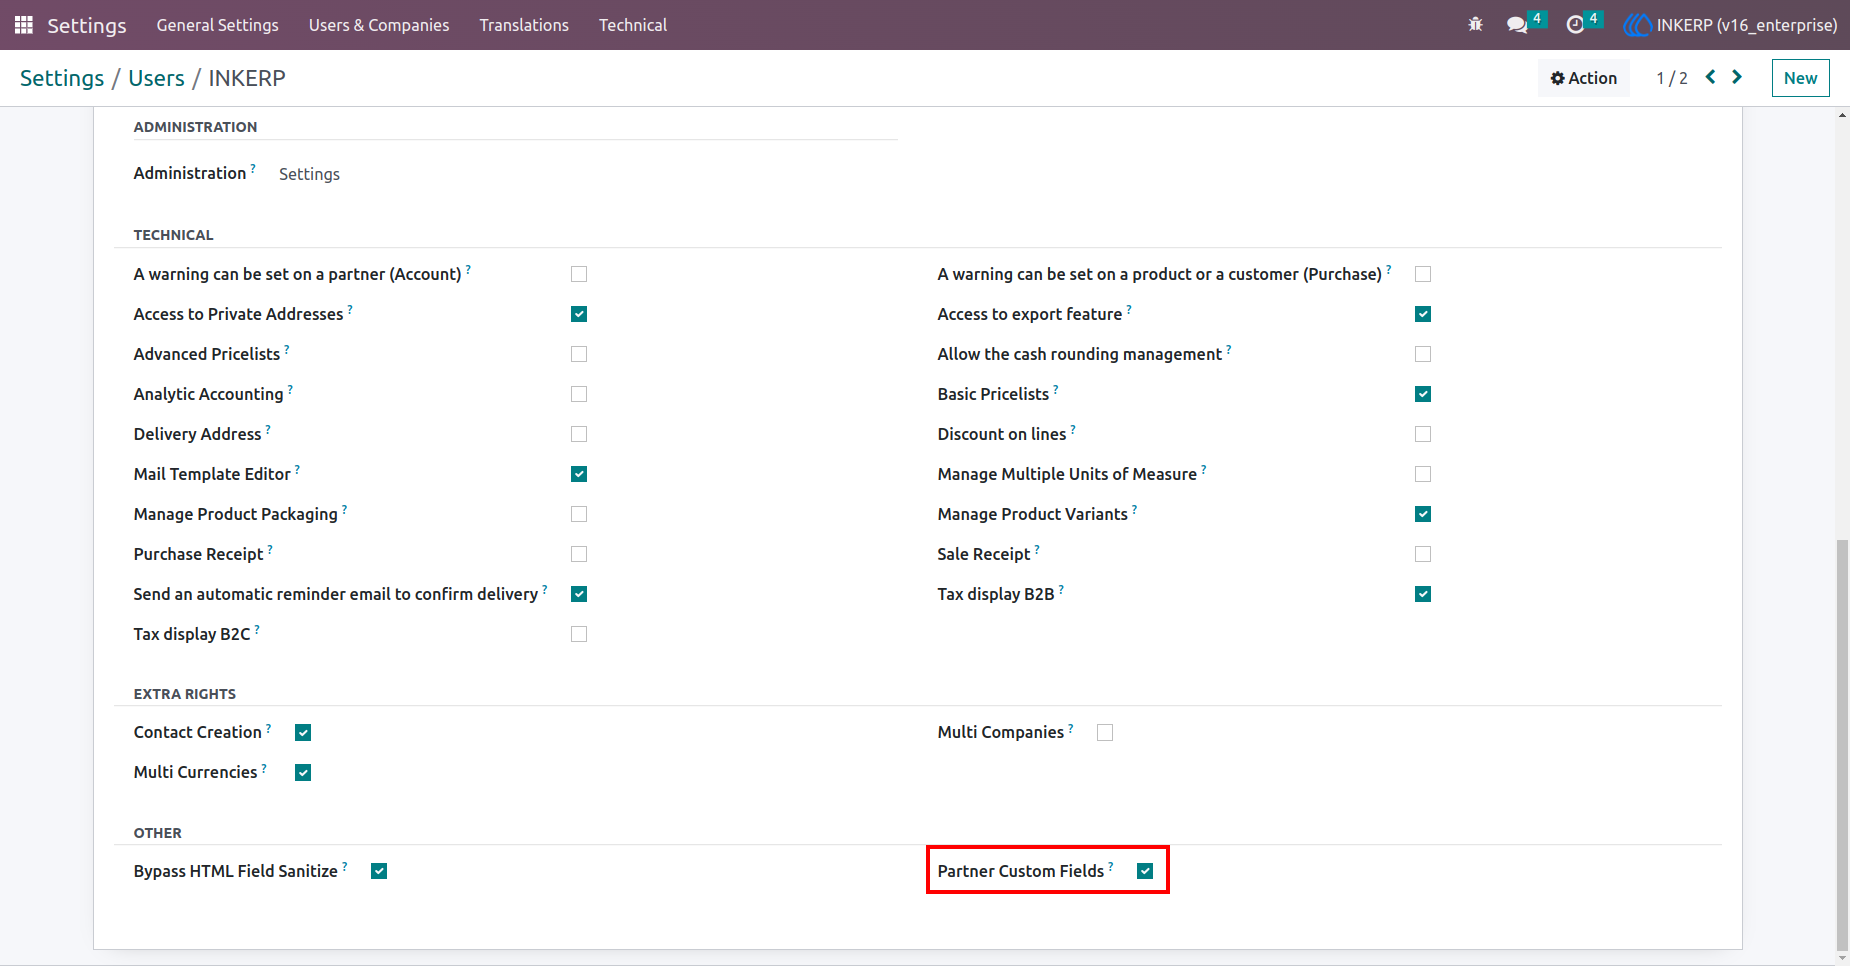Enable Advanced Pricelists checkbox
1850x966 pixels.
(579, 354)
